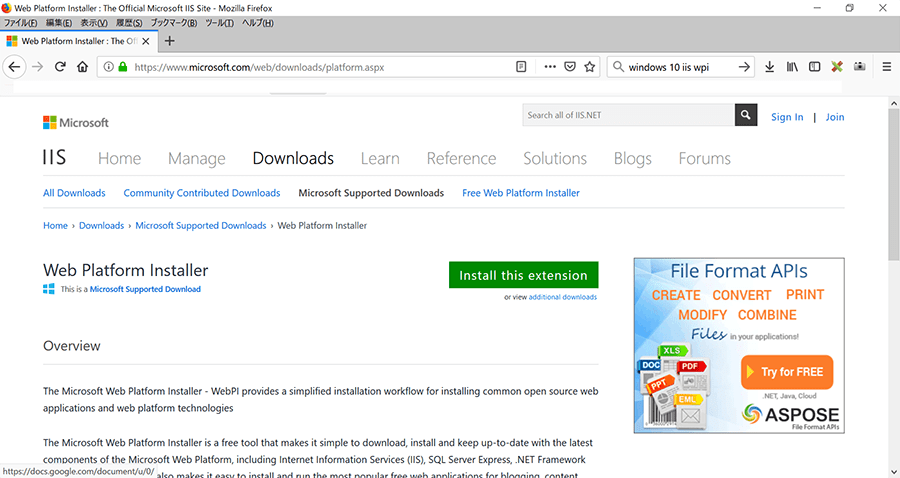This screenshot has height=478, width=900.
Task: Open All Downloads sub-navigation link
Action: [74, 193]
